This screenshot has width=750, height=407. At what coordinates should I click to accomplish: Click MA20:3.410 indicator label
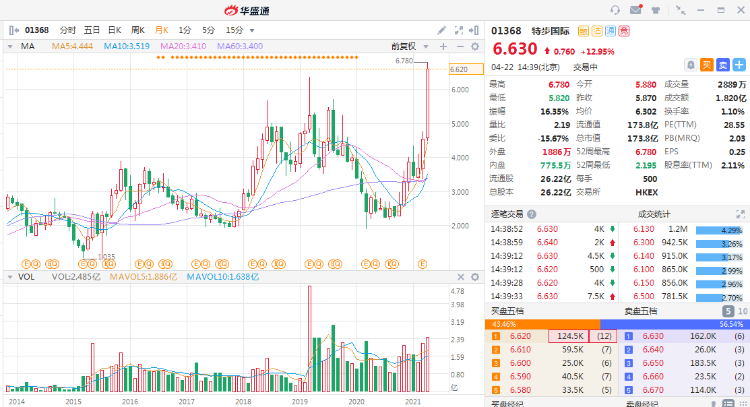click(x=183, y=46)
